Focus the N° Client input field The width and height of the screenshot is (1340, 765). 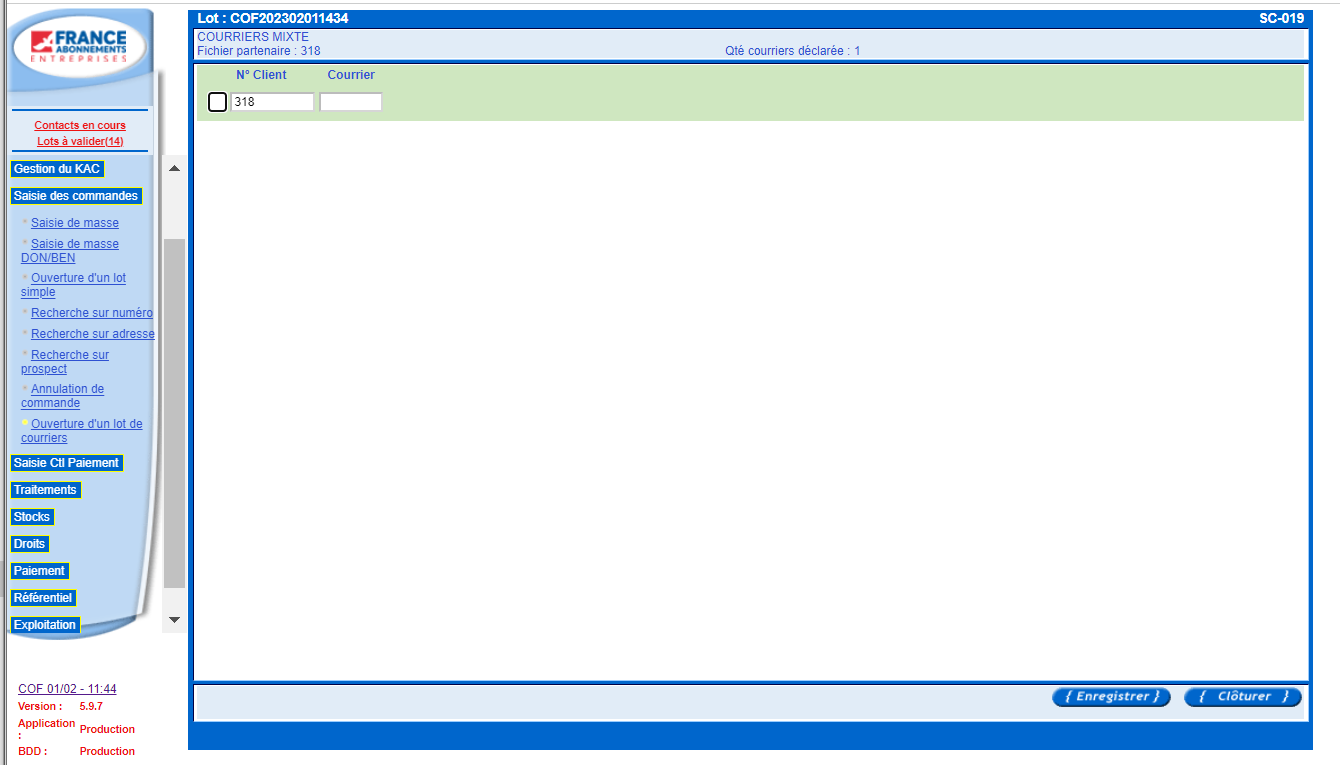coord(272,102)
